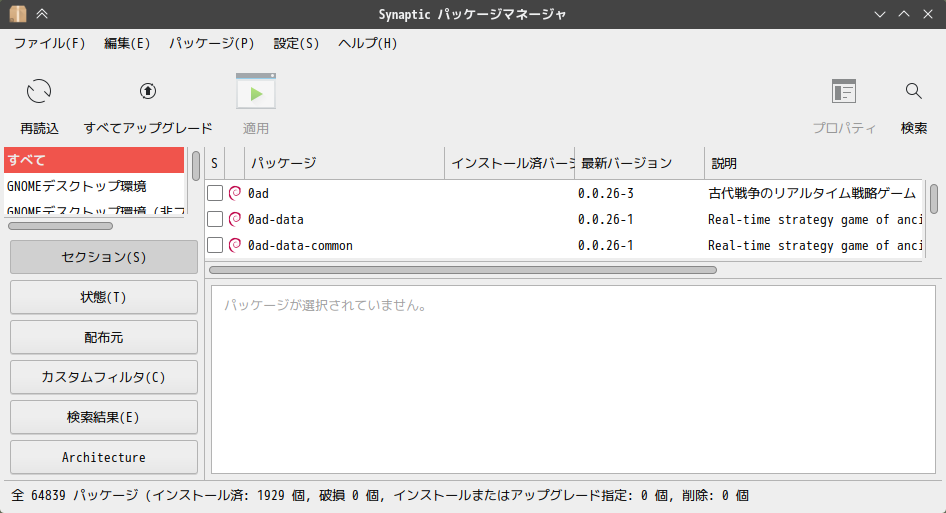Click the Architecture button
The width and height of the screenshot is (946, 513).
[x=104, y=457]
